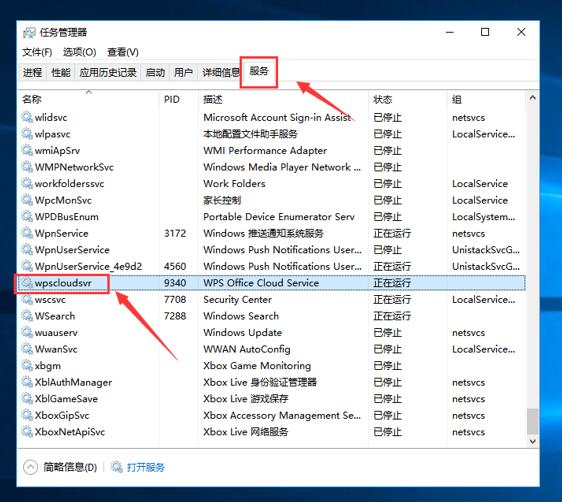Open the 文件(F) menu

pos(37,52)
